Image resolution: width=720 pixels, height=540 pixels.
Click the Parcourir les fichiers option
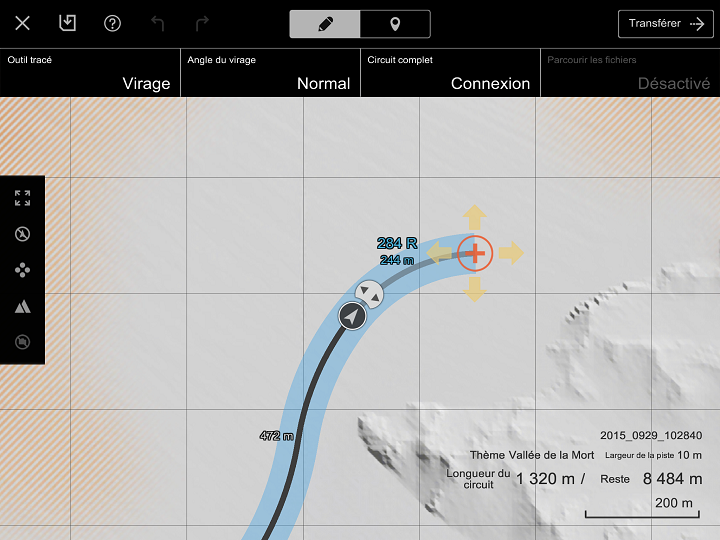pyautogui.click(x=630, y=73)
